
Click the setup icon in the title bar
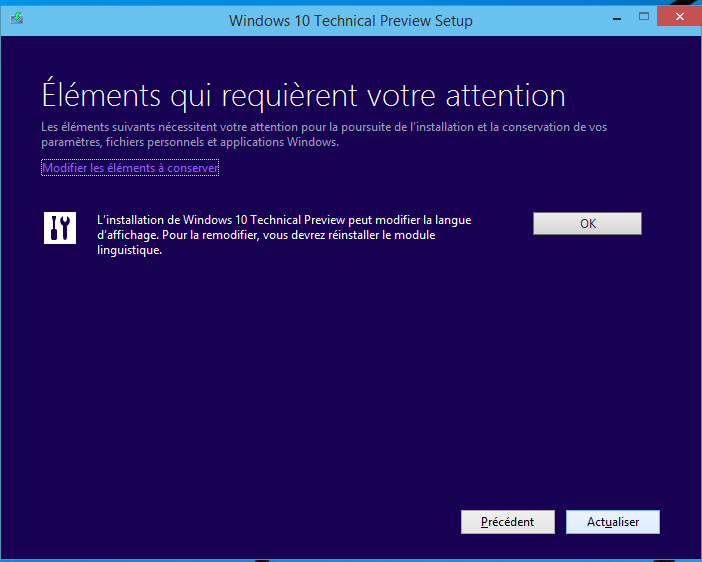17,18
